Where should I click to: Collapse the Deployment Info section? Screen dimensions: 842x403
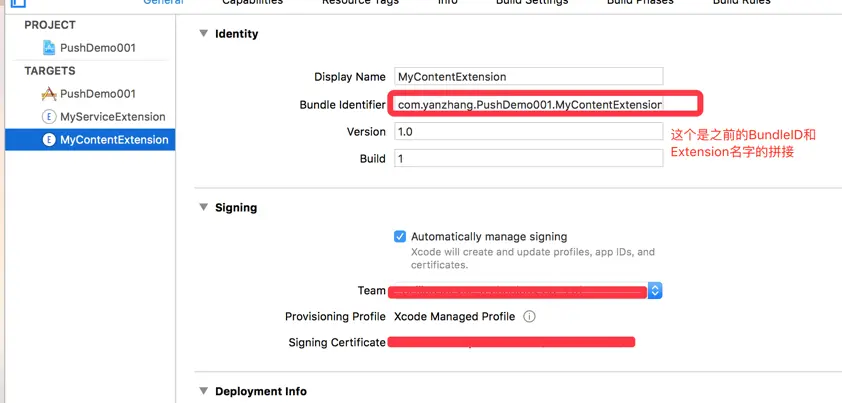(x=204, y=391)
